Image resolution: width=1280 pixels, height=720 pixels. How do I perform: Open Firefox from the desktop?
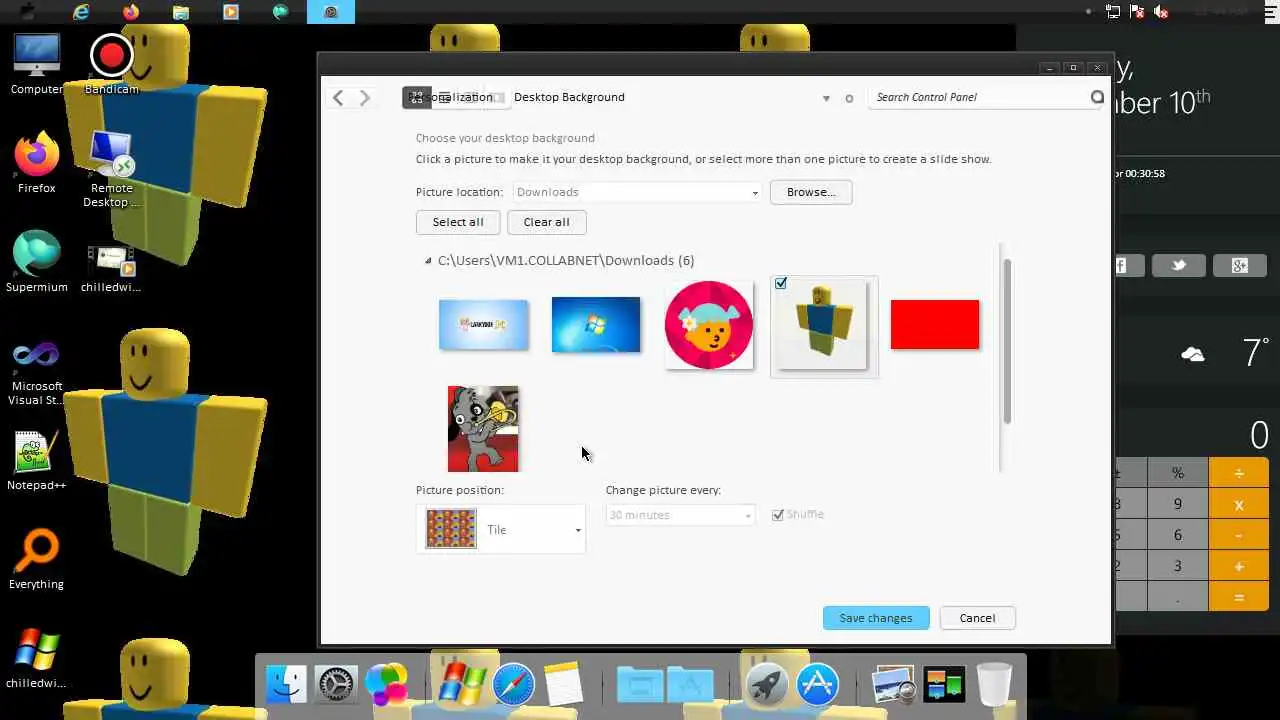pyautogui.click(x=36, y=163)
